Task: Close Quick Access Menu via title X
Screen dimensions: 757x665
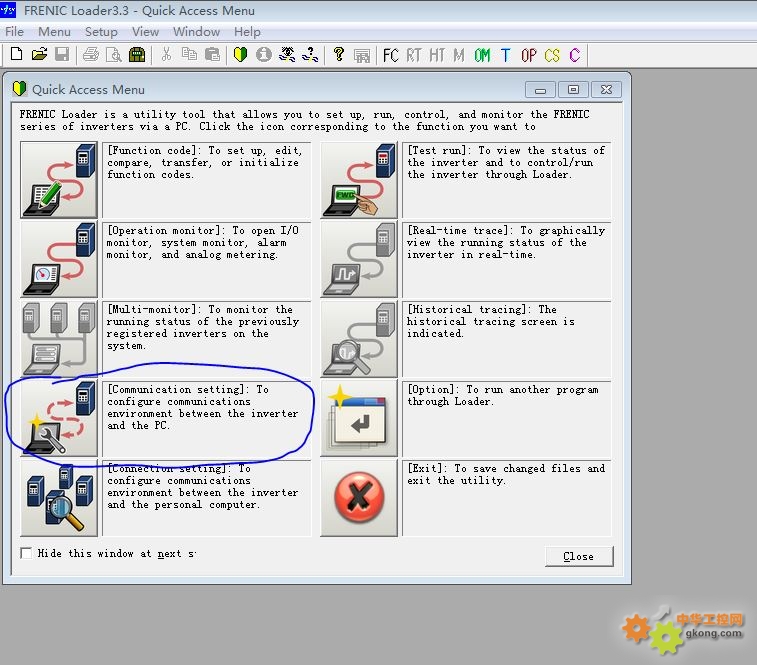Action: [x=606, y=90]
